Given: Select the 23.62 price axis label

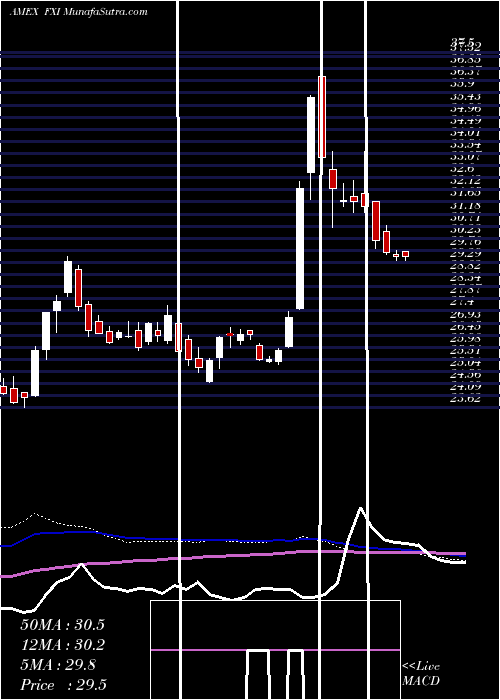Looking at the screenshot, I should tap(465, 399).
